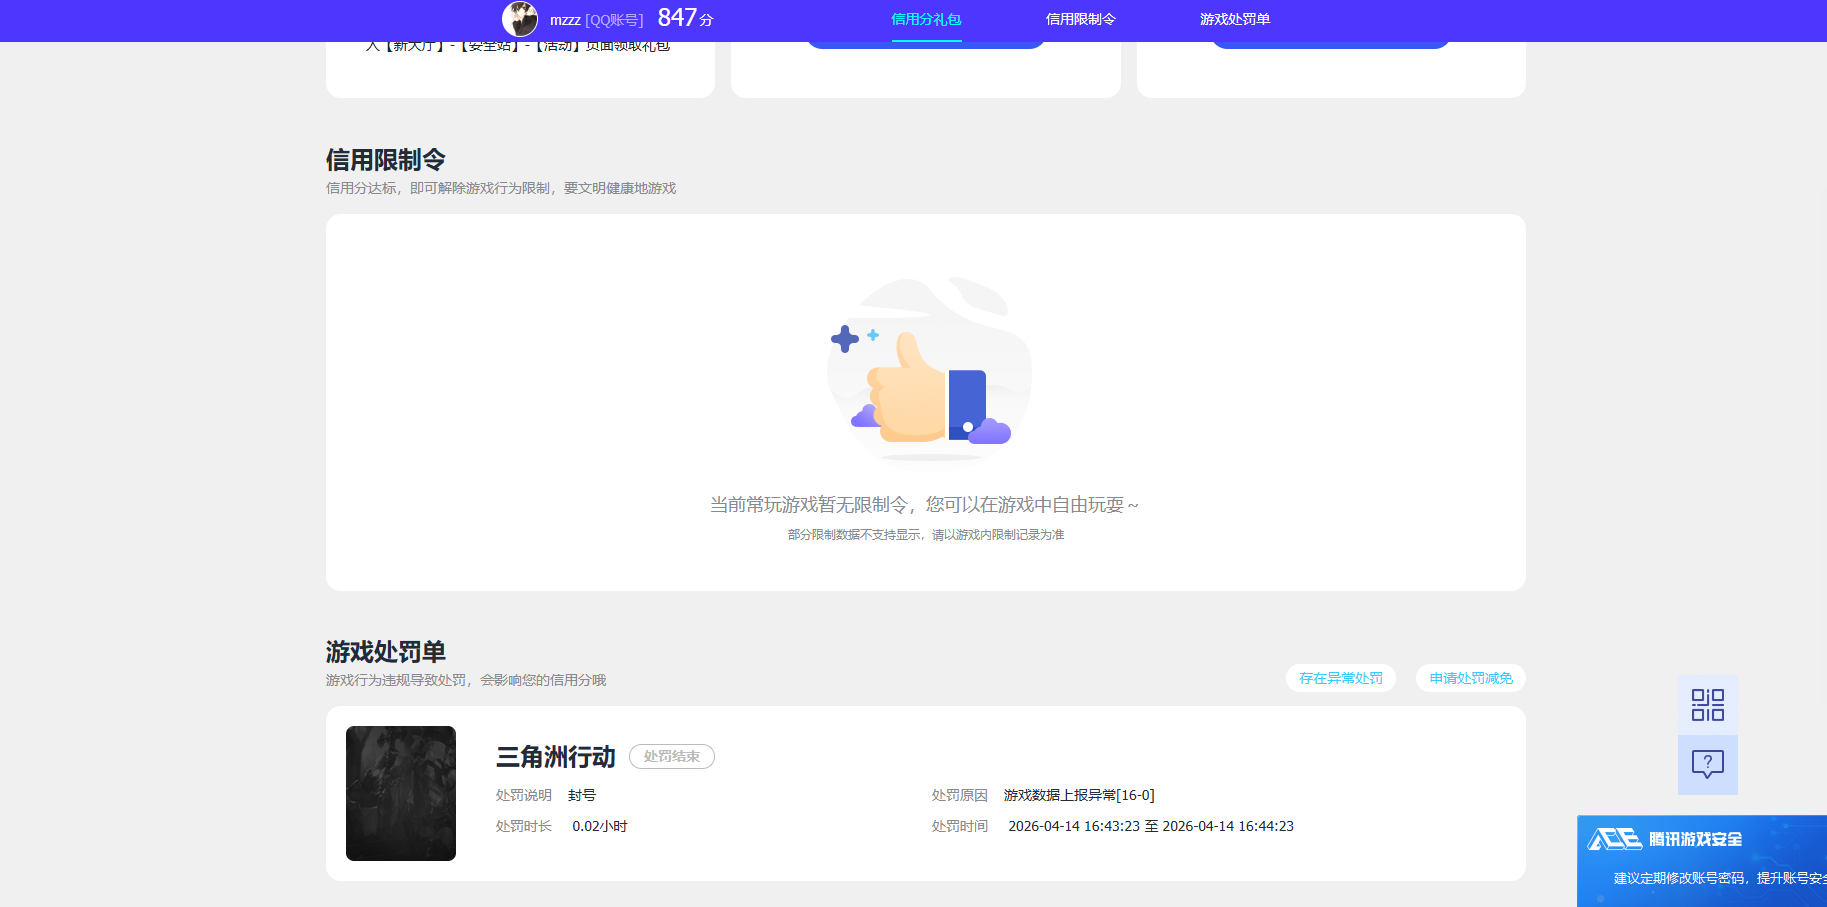Click the 信用限制令 section heading
This screenshot has height=907, width=1827.
[386, 160]
